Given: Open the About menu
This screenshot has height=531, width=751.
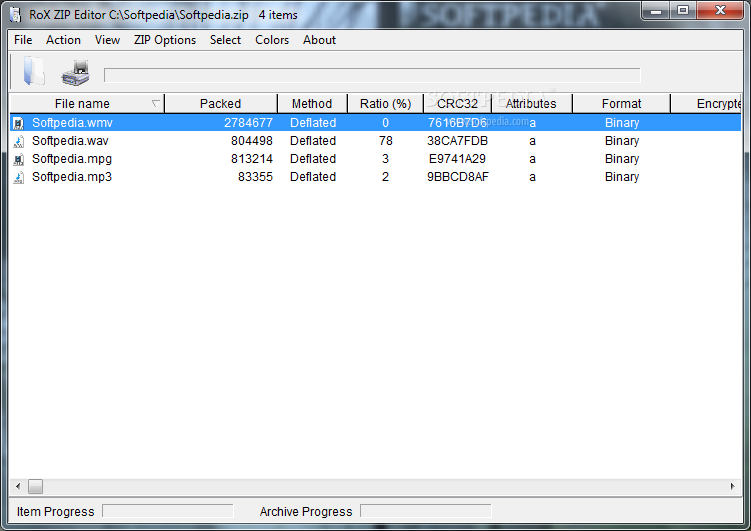Looking at the screenshot, I should (x=319, y=40).
